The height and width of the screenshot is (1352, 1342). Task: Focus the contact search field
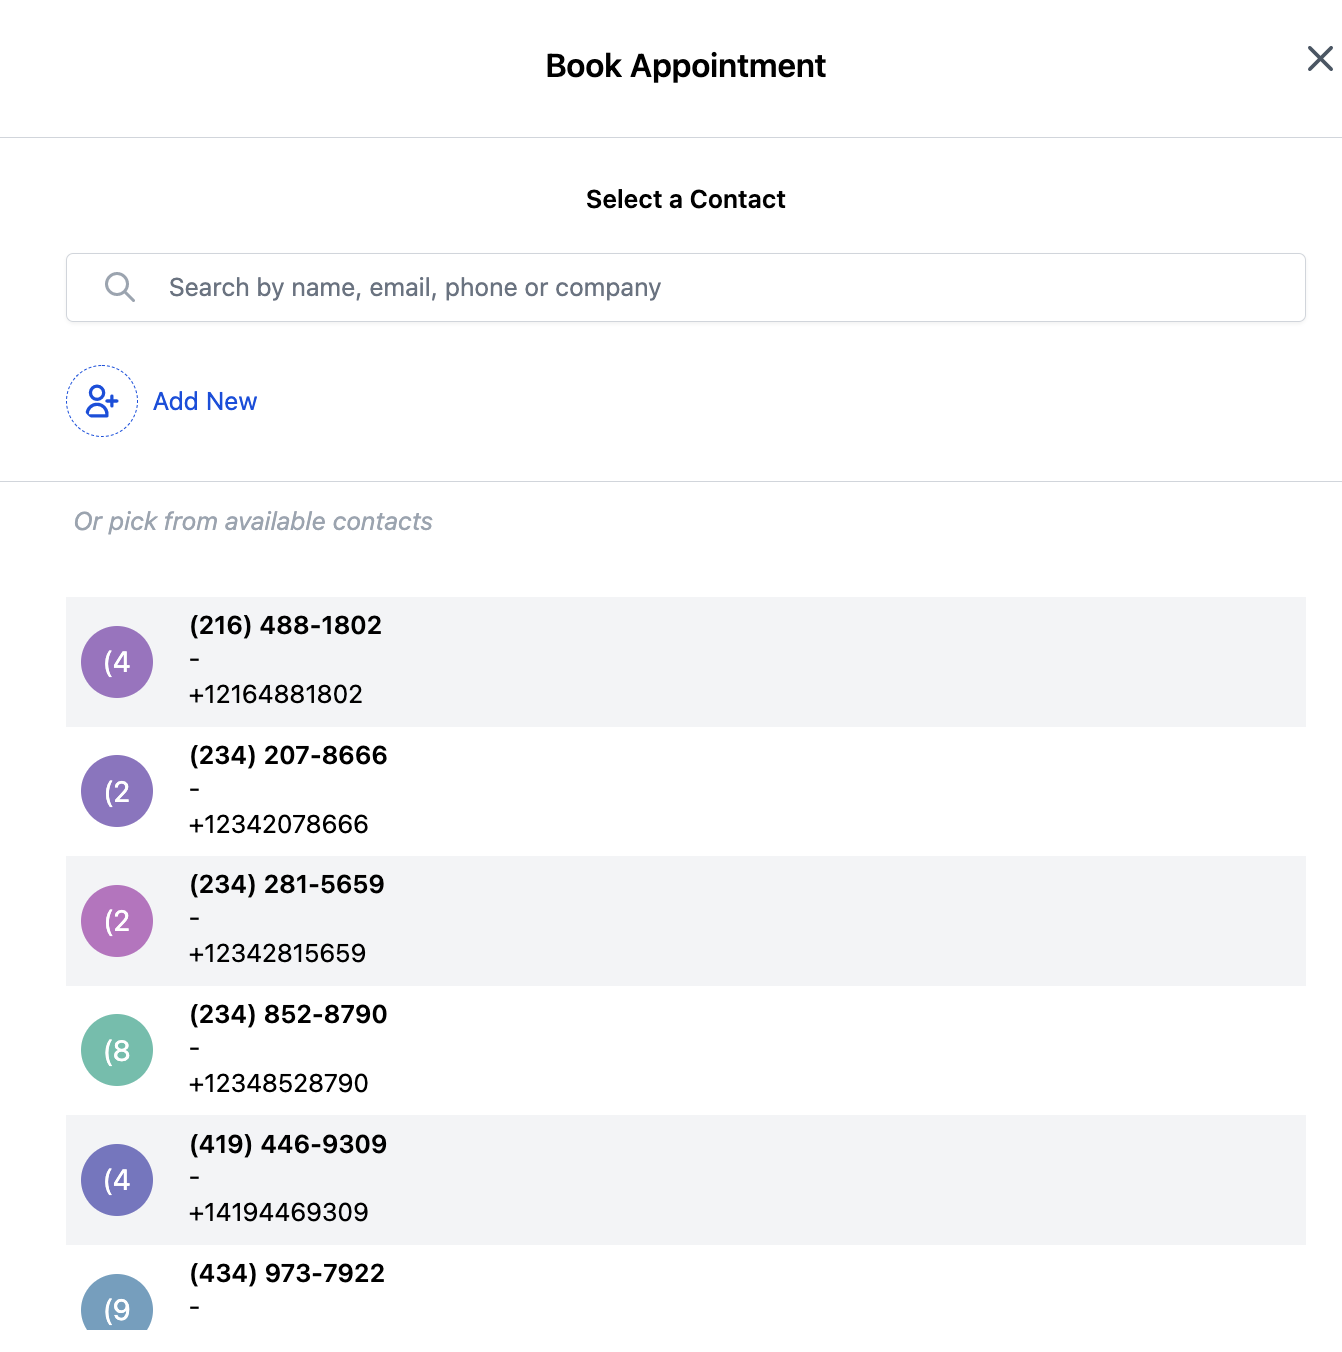(700, 287)
